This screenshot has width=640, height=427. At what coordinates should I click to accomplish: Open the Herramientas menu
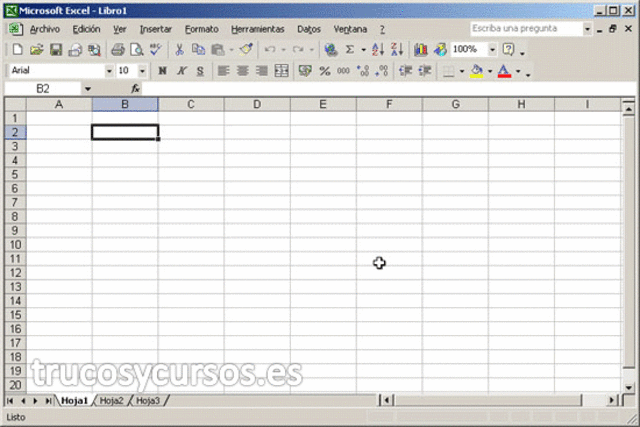pos(258,29)
